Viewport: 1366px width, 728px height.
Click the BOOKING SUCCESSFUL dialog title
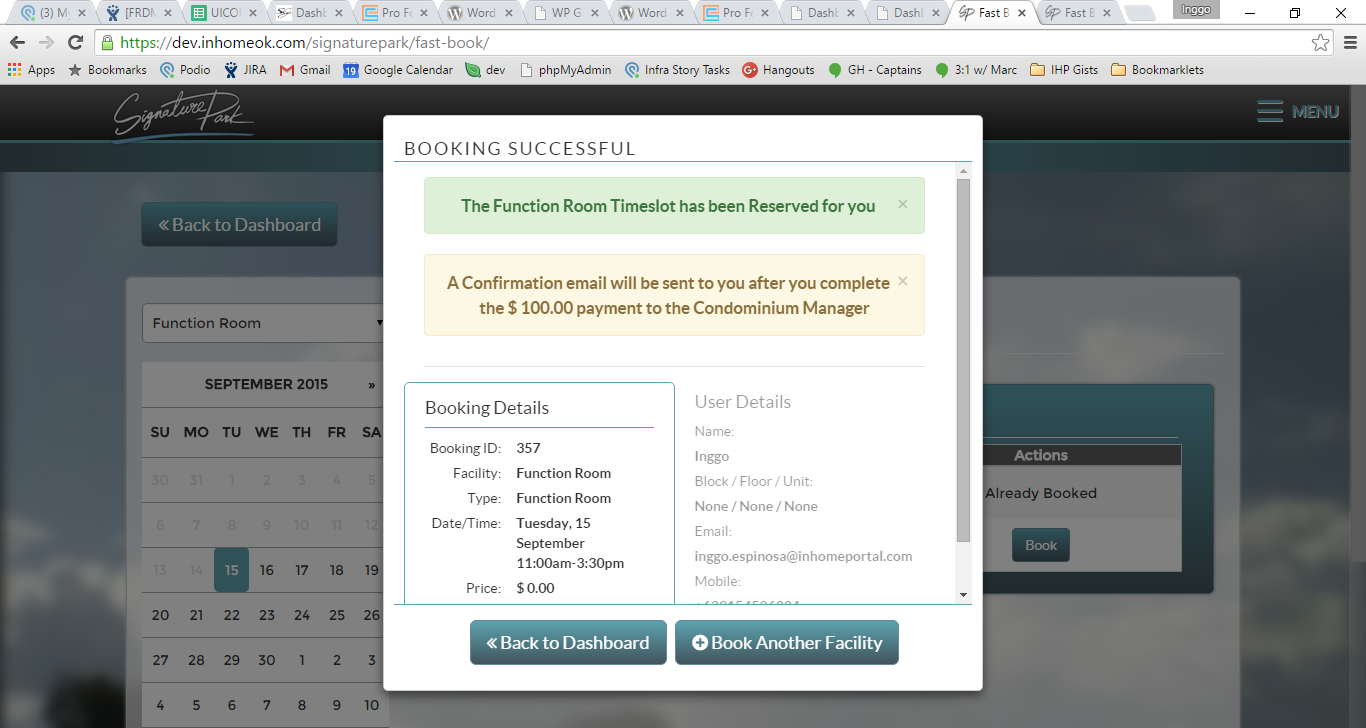pyautogui.click(x=520, y=149)
